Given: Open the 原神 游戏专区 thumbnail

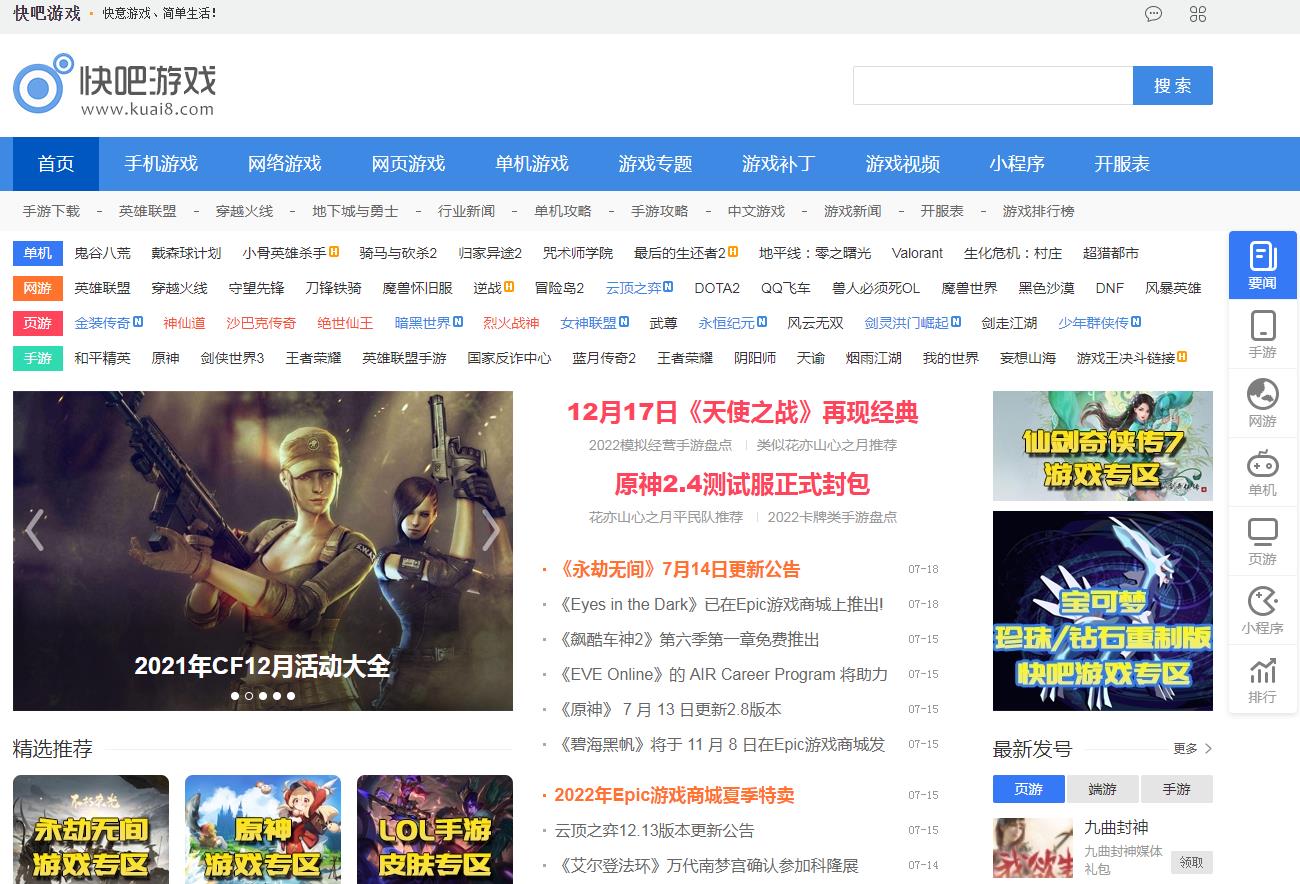Looking at the screenshot, I should point(263,829).
